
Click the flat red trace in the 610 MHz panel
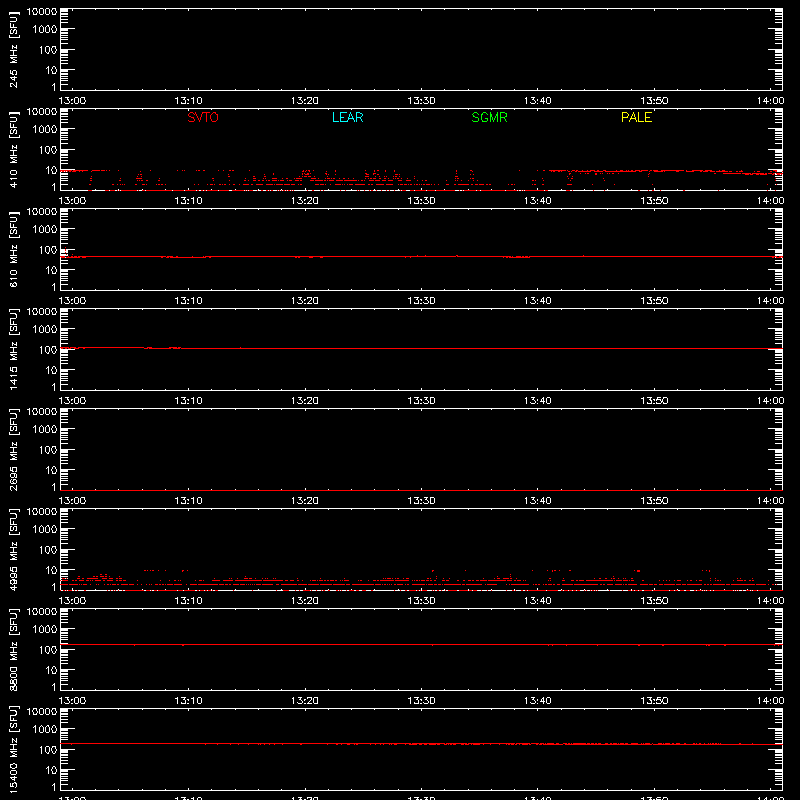[x=421, y=257]
